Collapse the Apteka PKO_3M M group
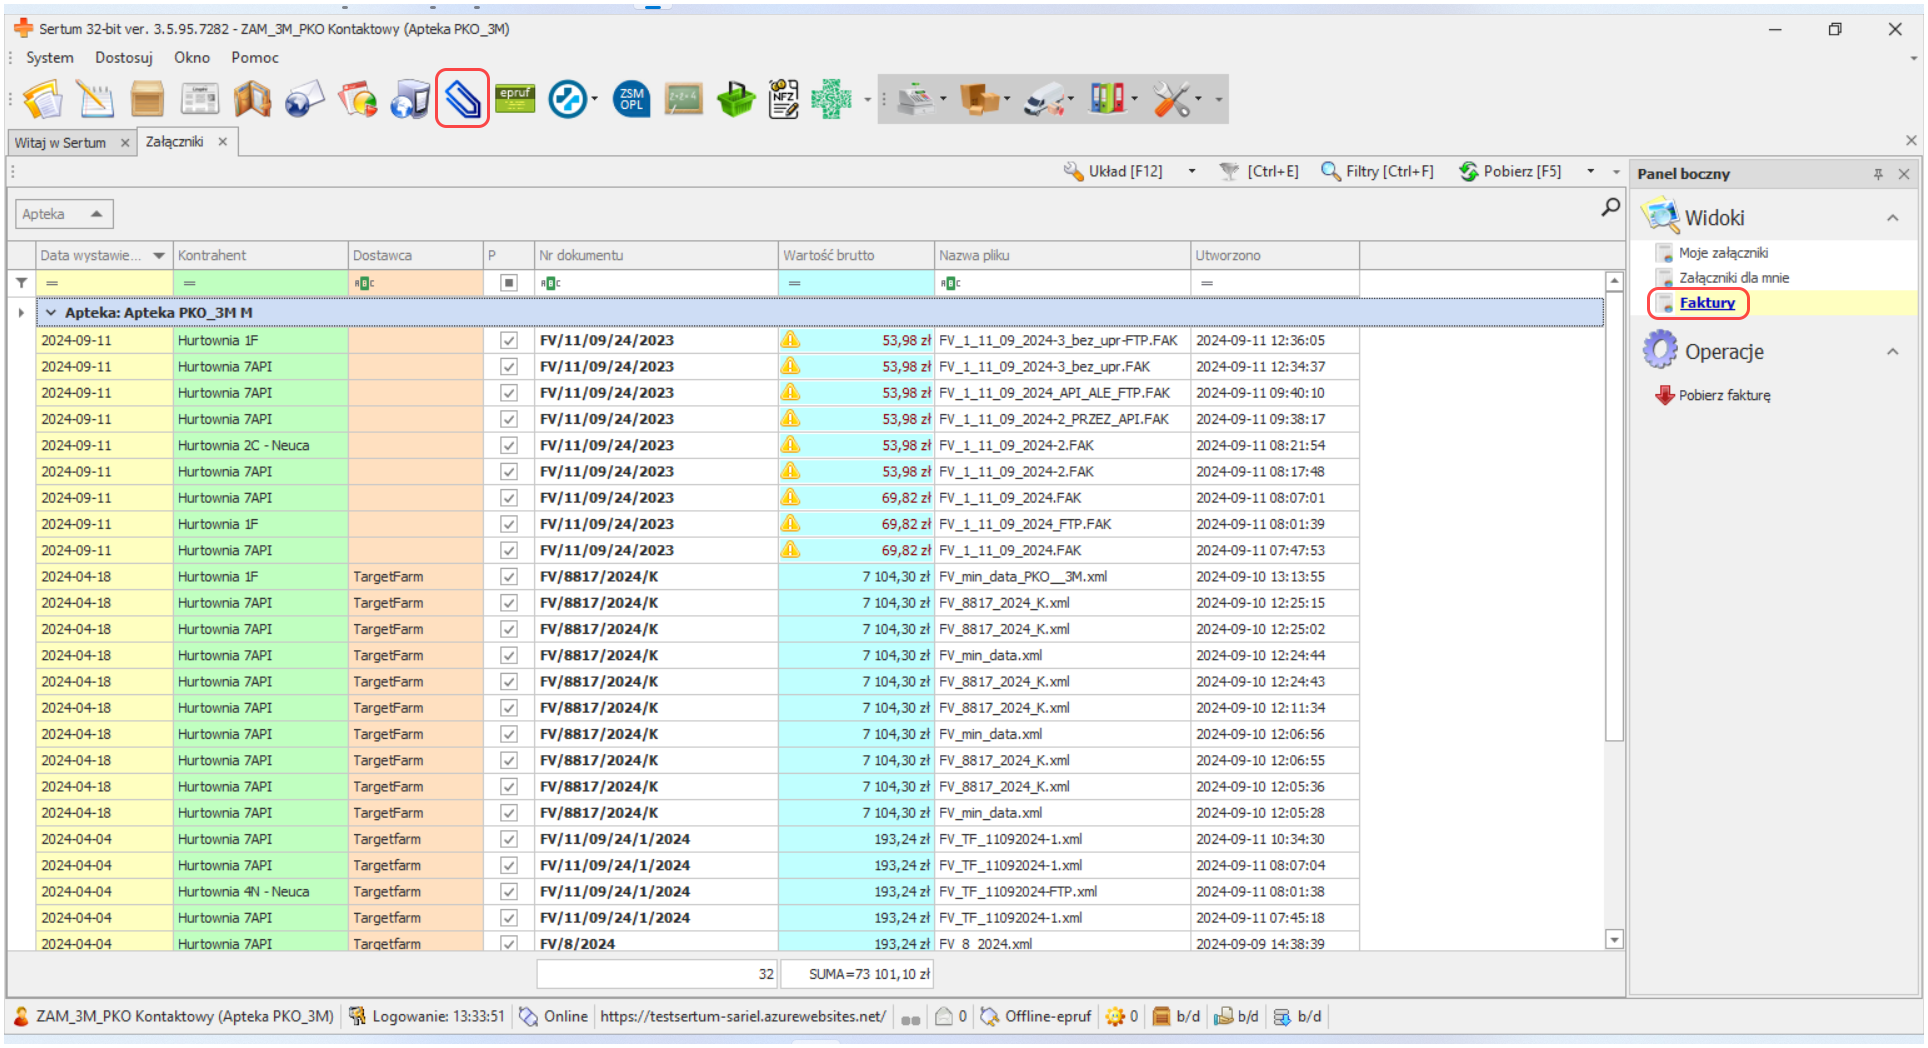The height and width of the screenshot is (1048, 1928). tap(51, 313)
